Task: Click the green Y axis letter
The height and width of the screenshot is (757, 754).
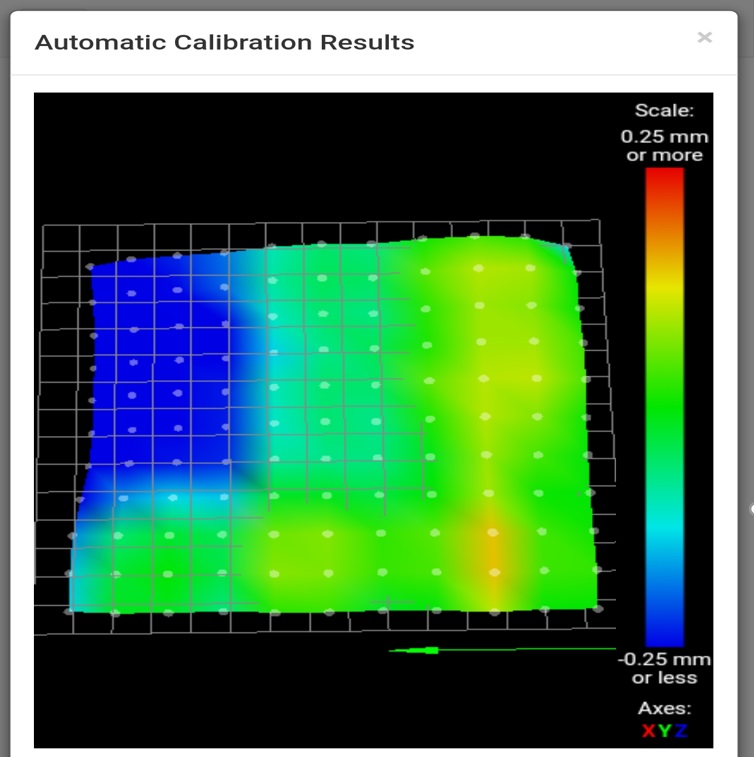Action: point(664,731)
